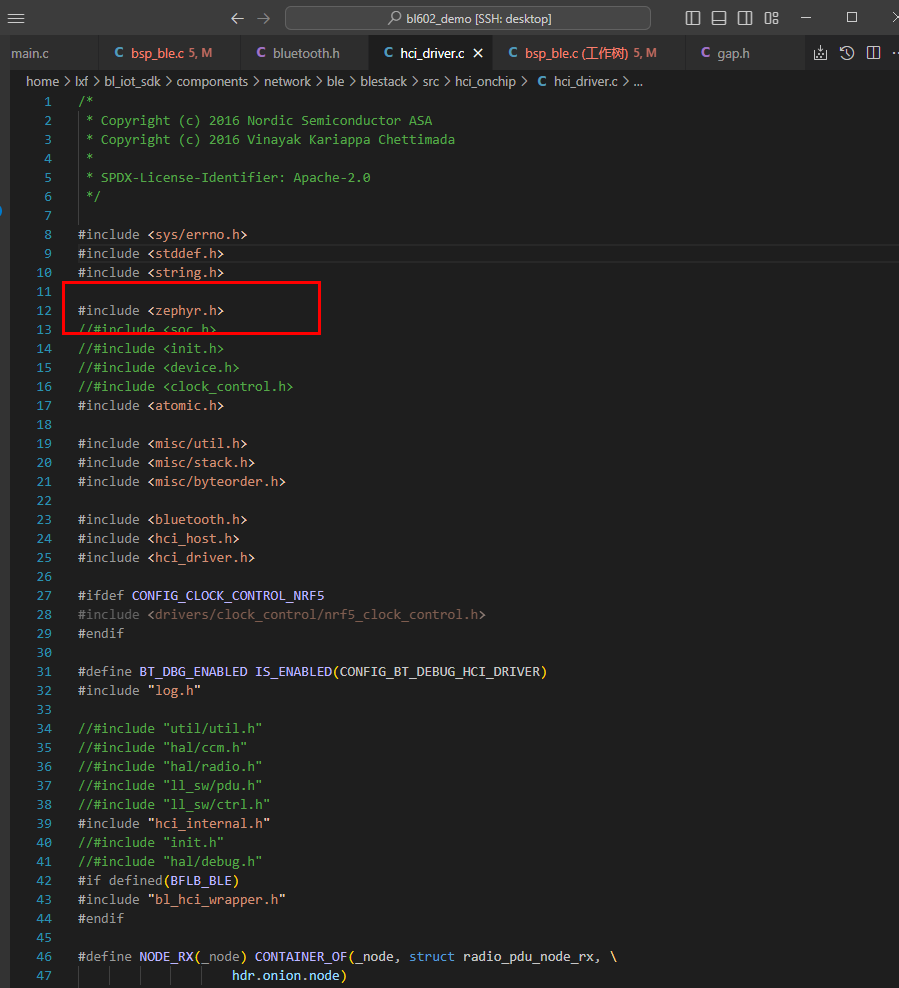Image resolution: width=899 pixels, height=988 pixels.
Task: Click the BT_DBG_ENABLED macro name
Action: (x=193, y=672)
